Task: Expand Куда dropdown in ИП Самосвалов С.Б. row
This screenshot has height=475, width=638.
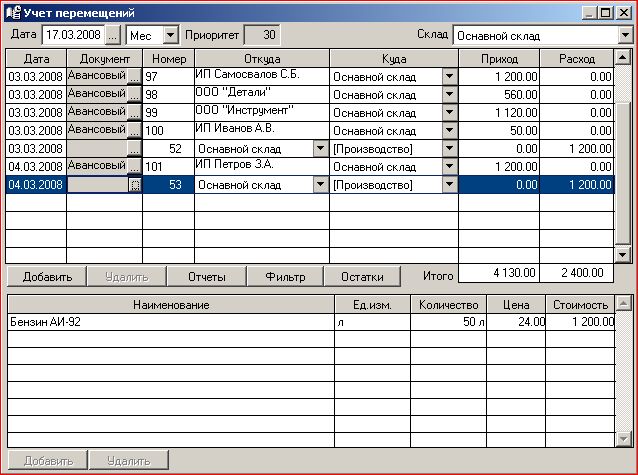Action: (x=449, y=76)
